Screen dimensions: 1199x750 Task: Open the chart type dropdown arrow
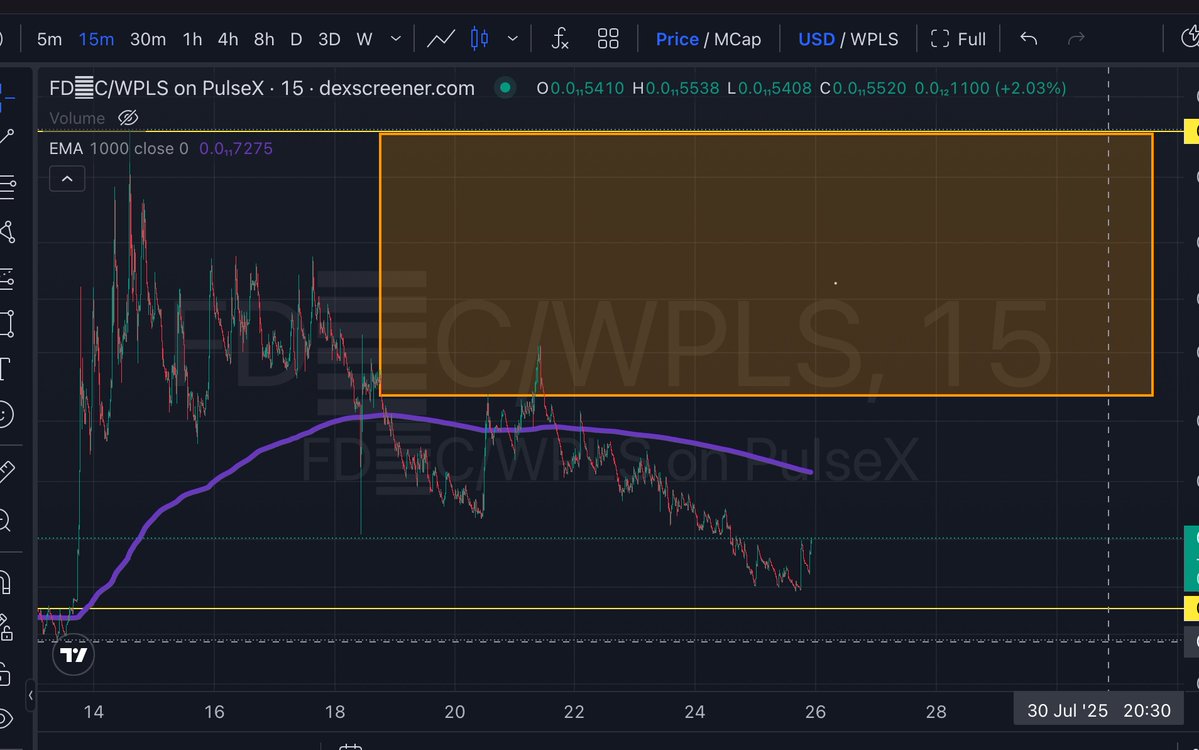pos(512,39)
